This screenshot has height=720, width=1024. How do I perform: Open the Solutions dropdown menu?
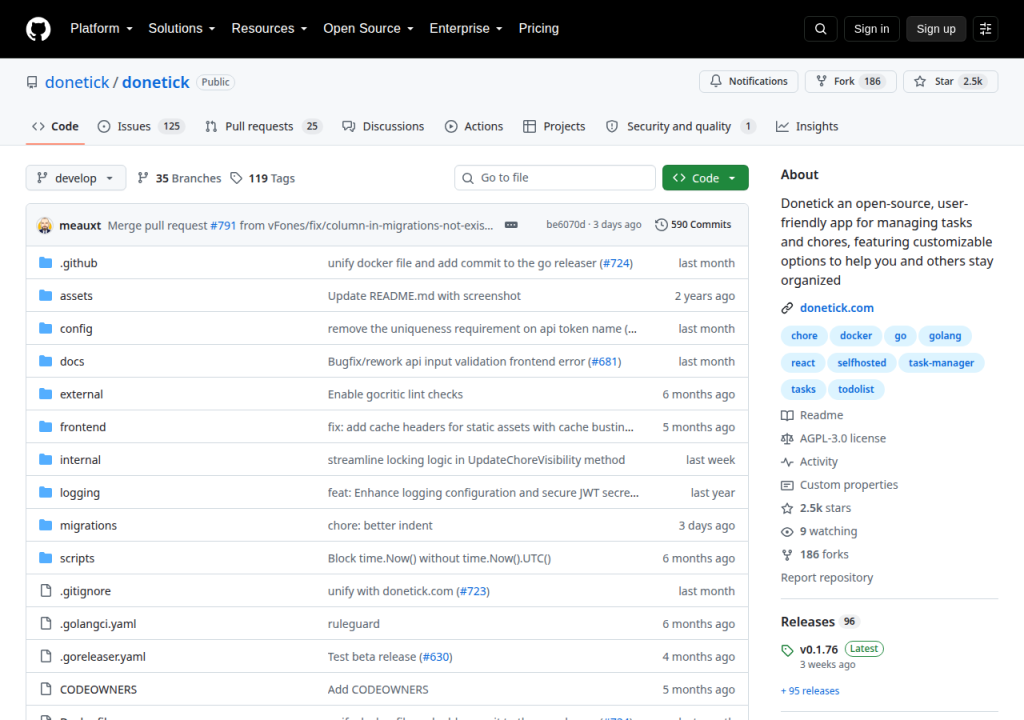pos(182,29)
